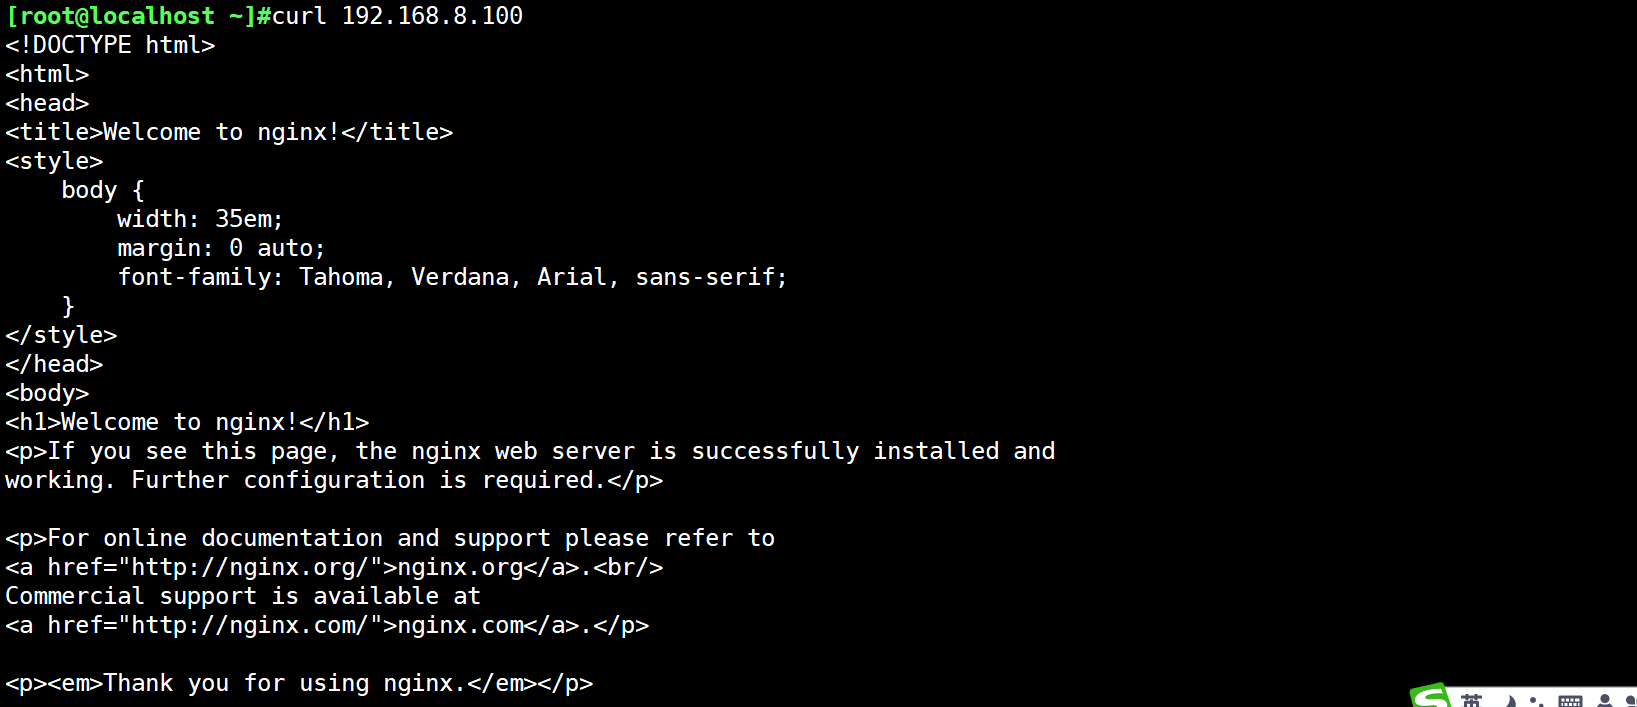1637x707 pixels.
Task: Click the opening <style> tag line
Action: 54,161
